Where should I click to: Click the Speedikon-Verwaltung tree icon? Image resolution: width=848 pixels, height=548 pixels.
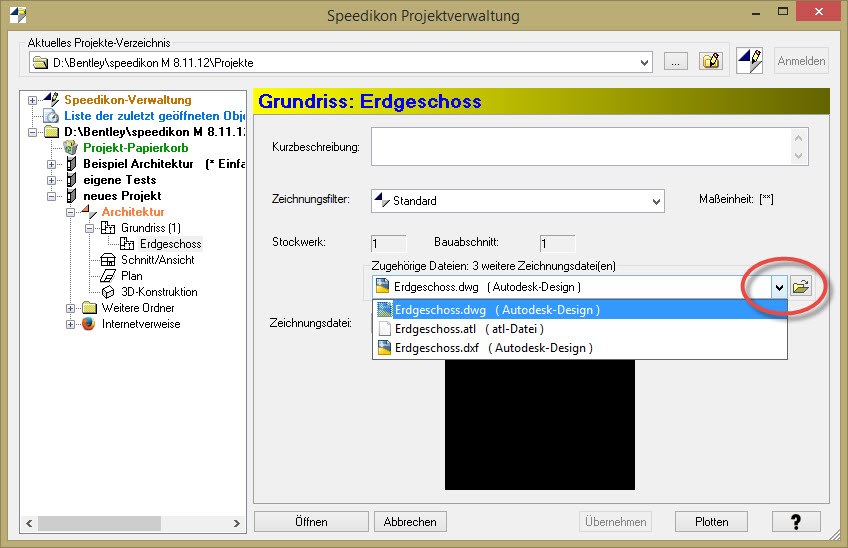(51, 100)
